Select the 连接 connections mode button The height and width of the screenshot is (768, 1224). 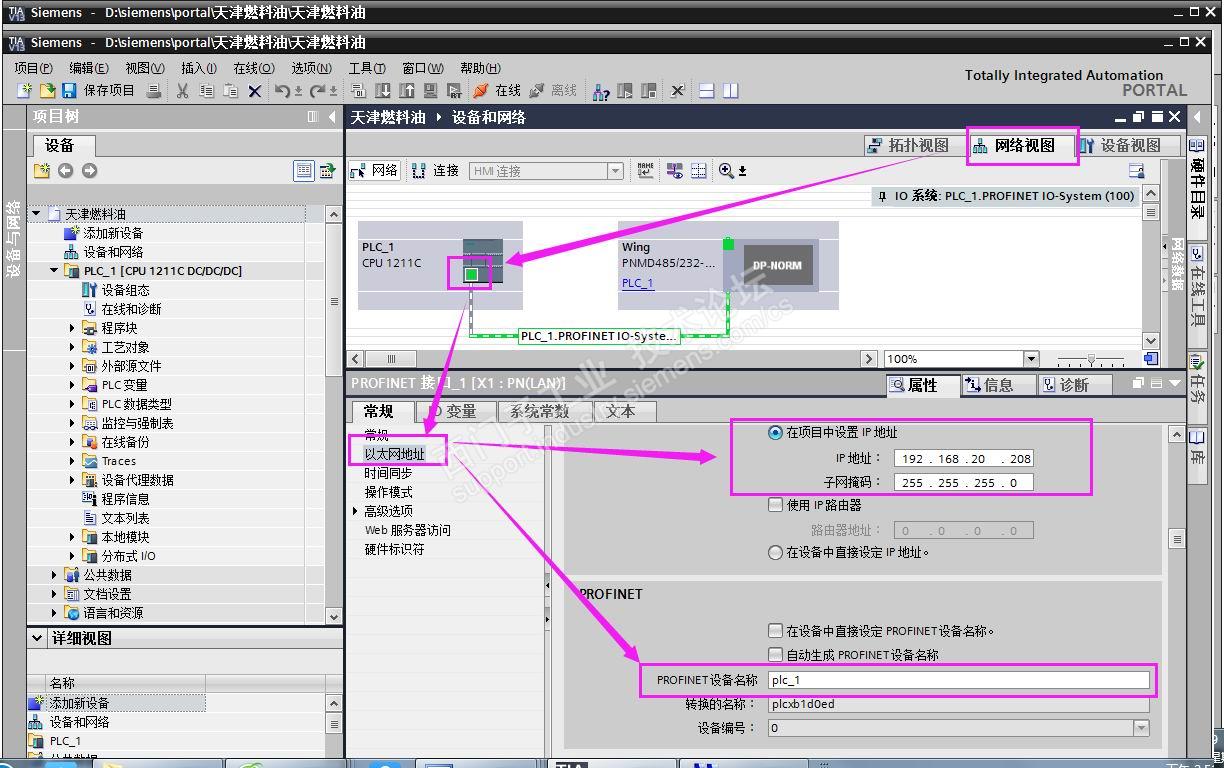[436, 171]
